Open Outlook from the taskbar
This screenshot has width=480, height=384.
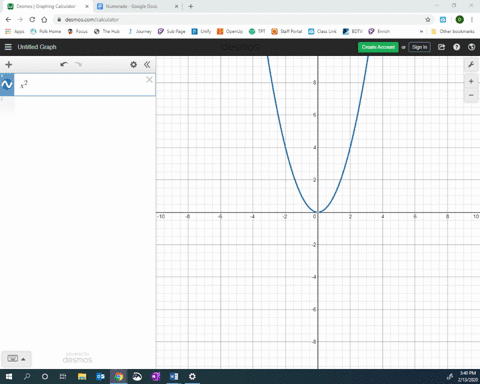click(100, 377)
